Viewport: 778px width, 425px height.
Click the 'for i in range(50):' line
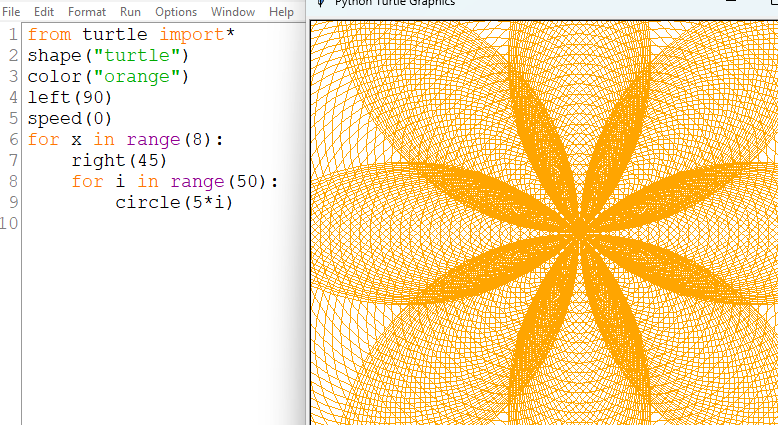click(175, 182)
